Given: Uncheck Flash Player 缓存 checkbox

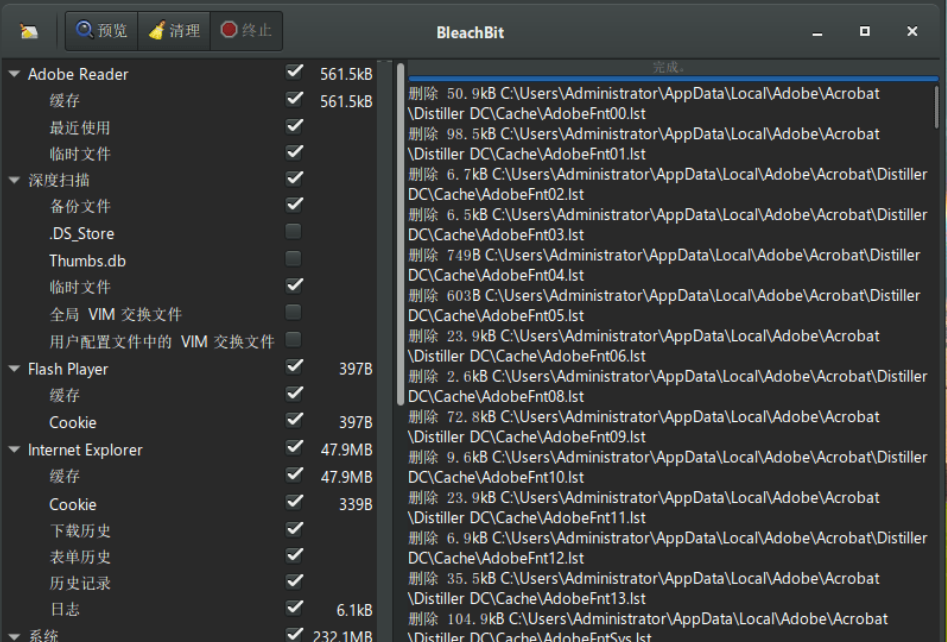Looking at the screenshot, I should pyautogui.click(x=294, y=394).
